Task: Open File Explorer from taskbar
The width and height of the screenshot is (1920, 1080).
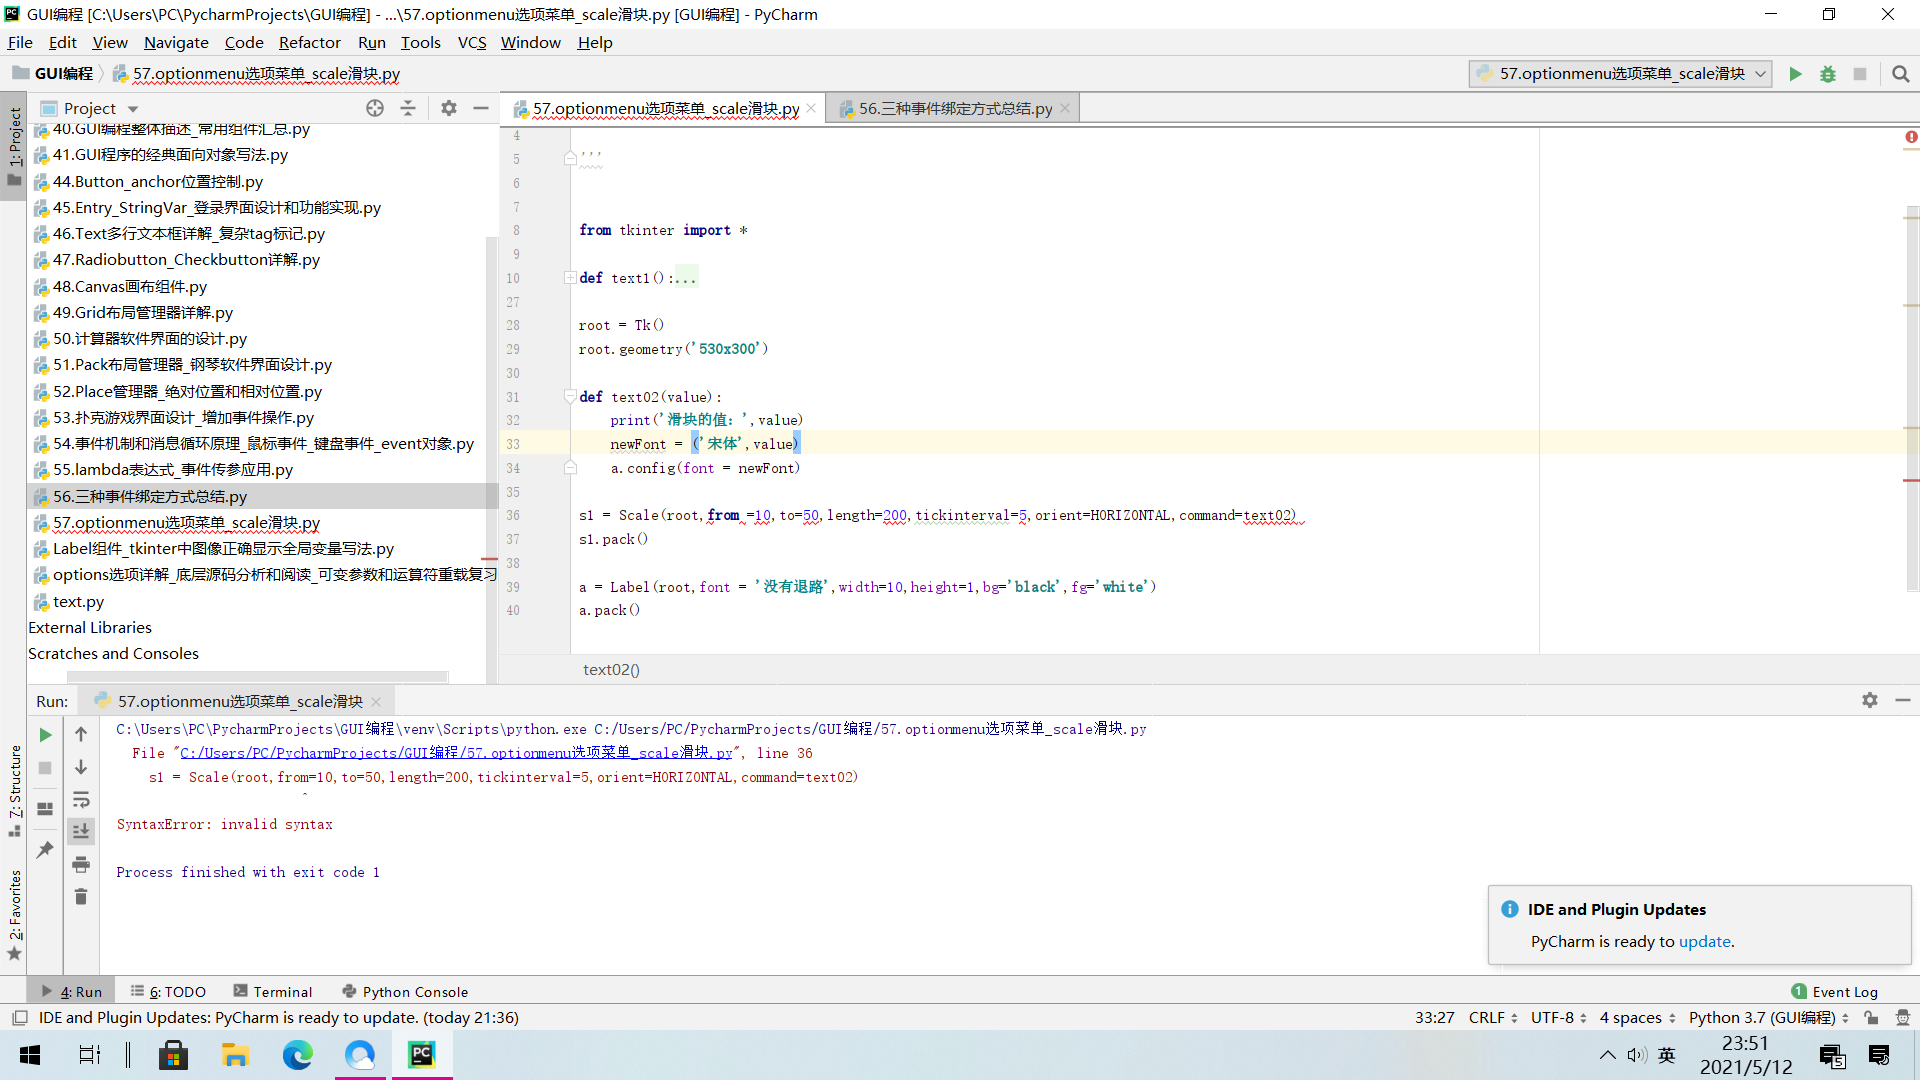Action: click(x=235, y=1055)
